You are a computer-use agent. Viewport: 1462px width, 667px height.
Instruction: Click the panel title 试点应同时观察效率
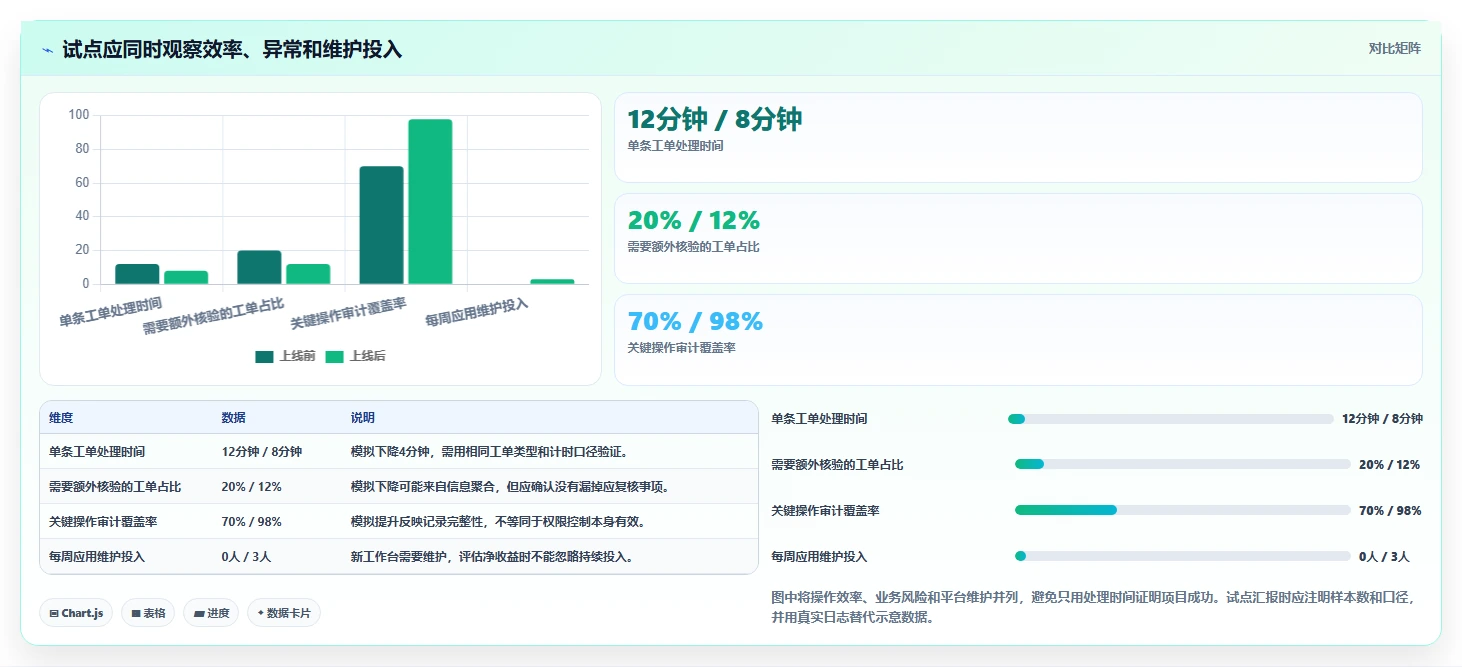pos(232,49)
